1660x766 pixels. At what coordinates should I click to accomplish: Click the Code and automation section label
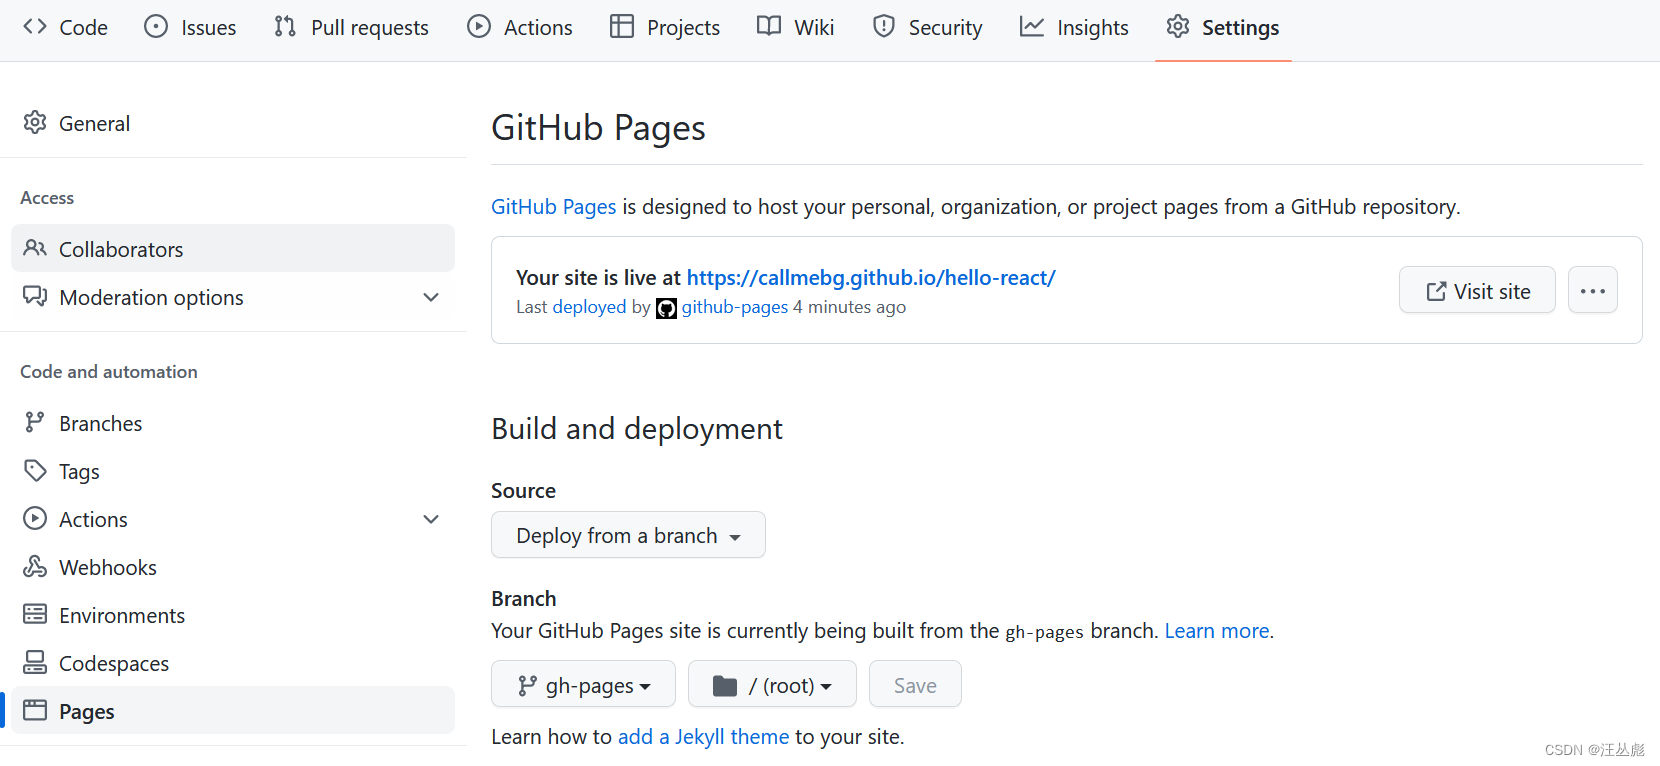coord(109,371)
